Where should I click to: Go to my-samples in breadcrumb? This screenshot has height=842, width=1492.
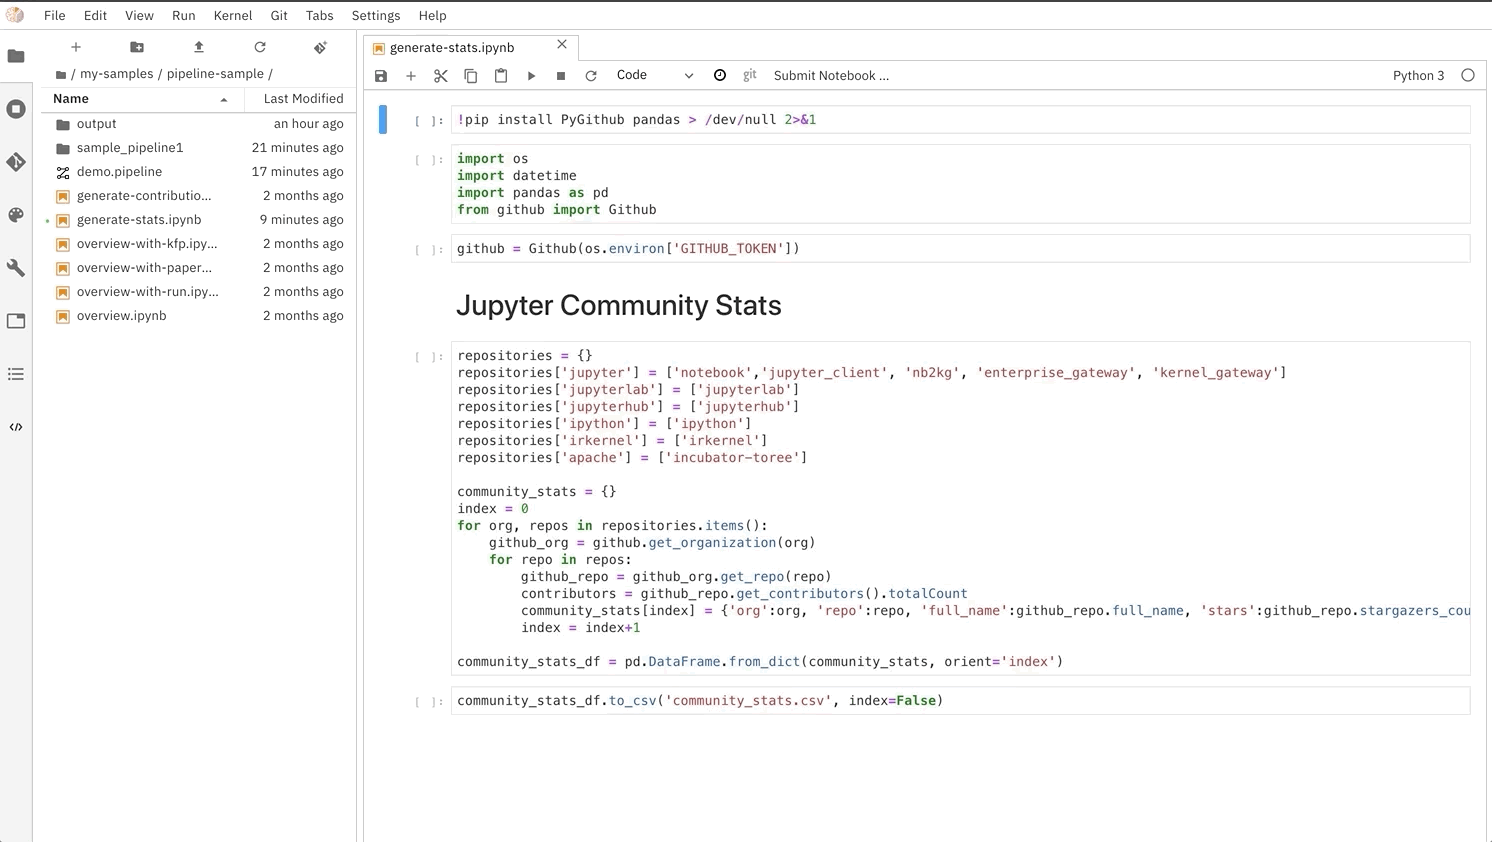click(x=117, y=74)
